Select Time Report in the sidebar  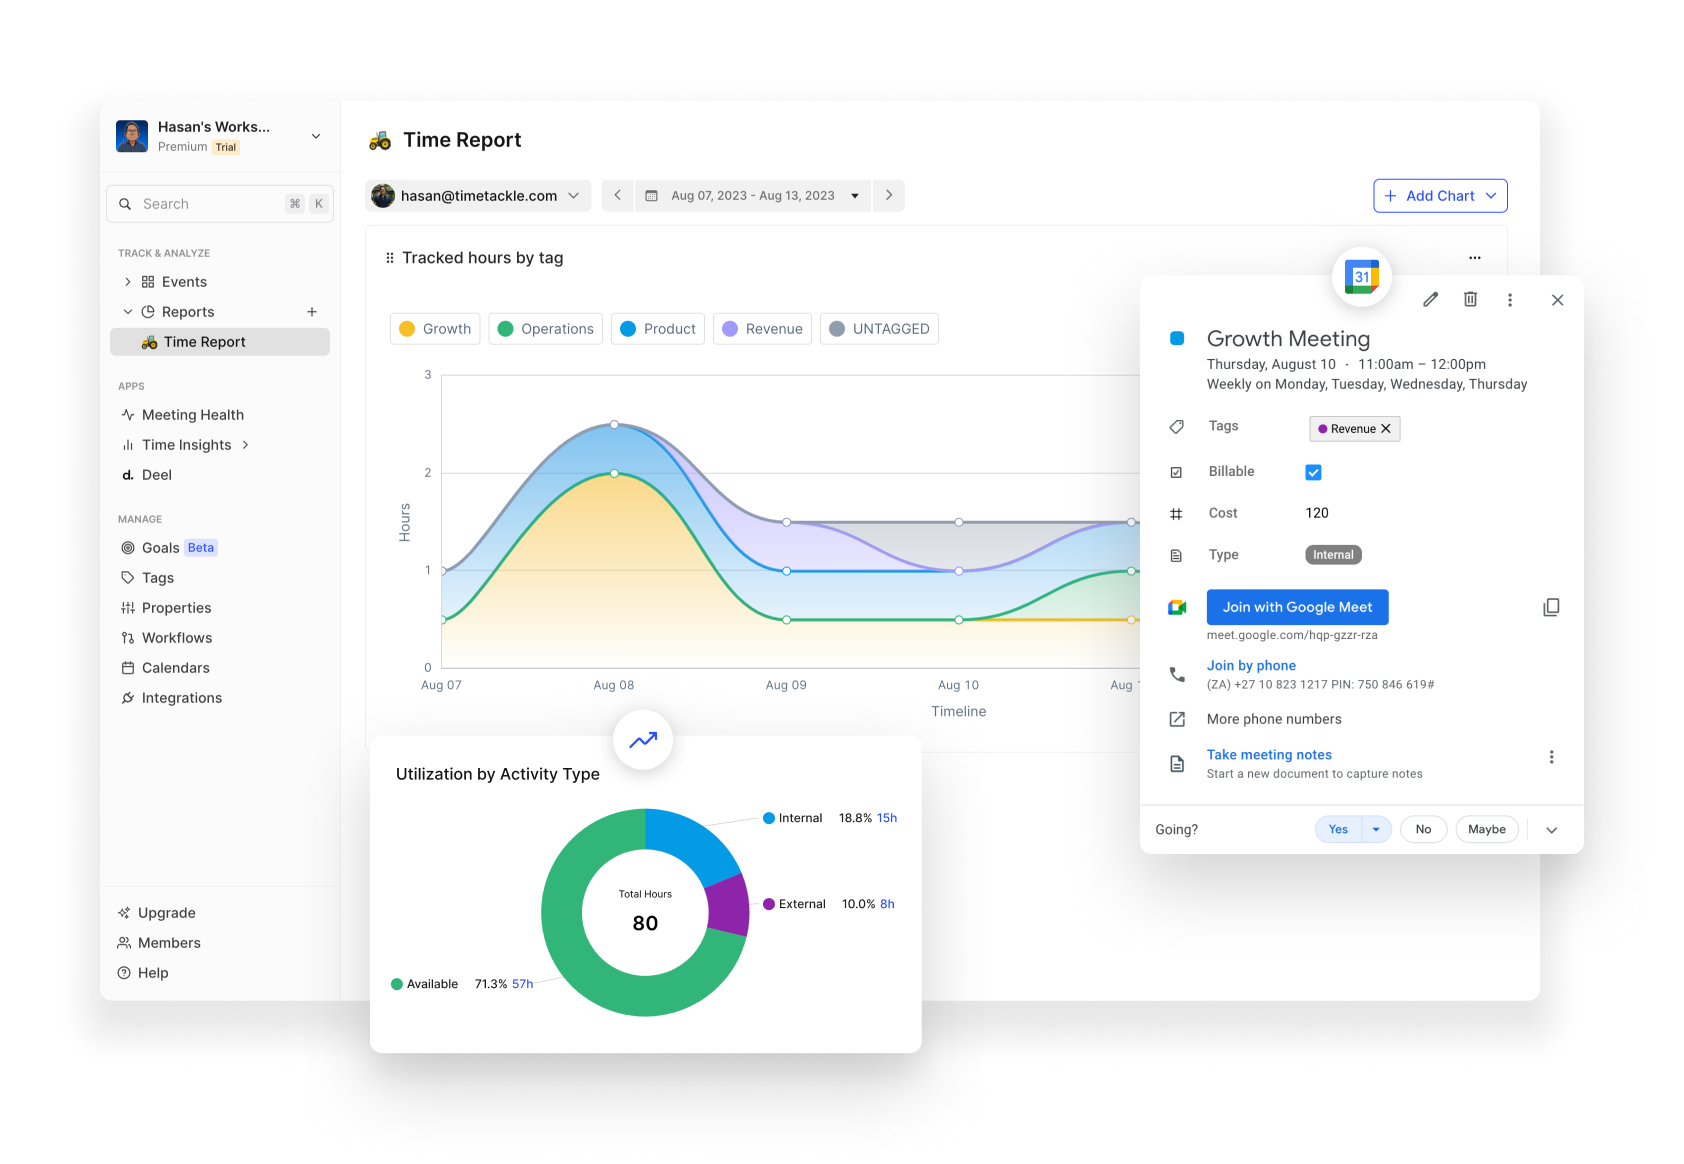(203, 341)
